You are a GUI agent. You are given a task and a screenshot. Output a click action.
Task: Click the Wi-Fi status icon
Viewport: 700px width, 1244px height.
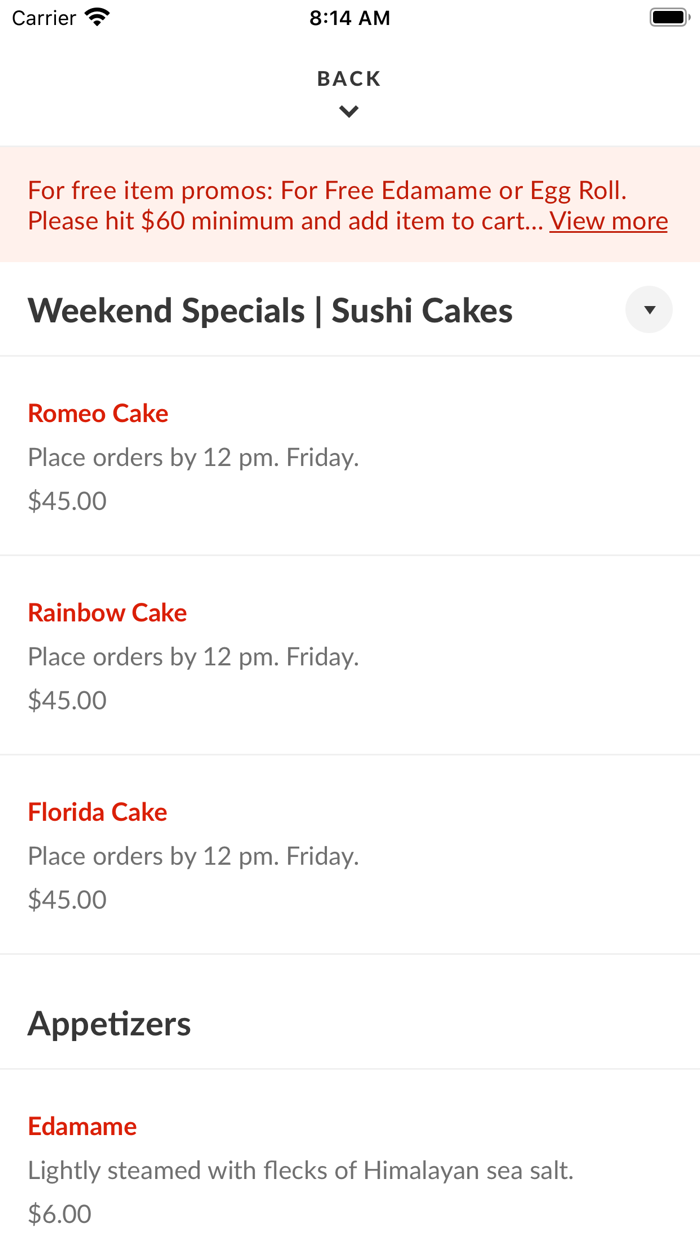coord(95,16)
